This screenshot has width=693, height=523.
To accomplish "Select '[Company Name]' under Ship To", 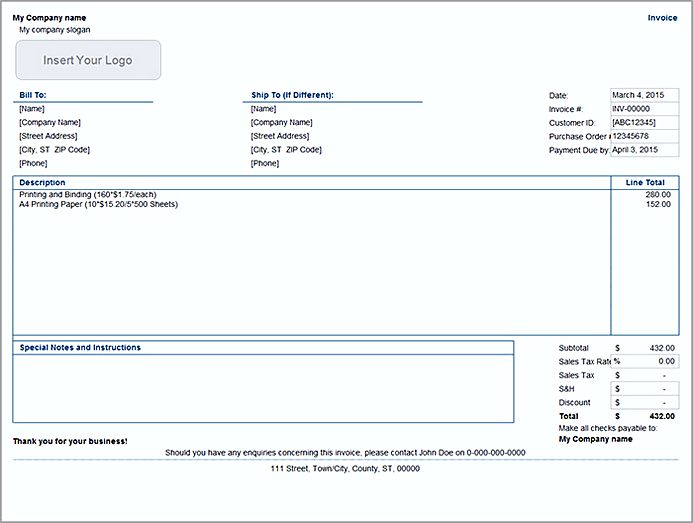I will tap(282, 122).
